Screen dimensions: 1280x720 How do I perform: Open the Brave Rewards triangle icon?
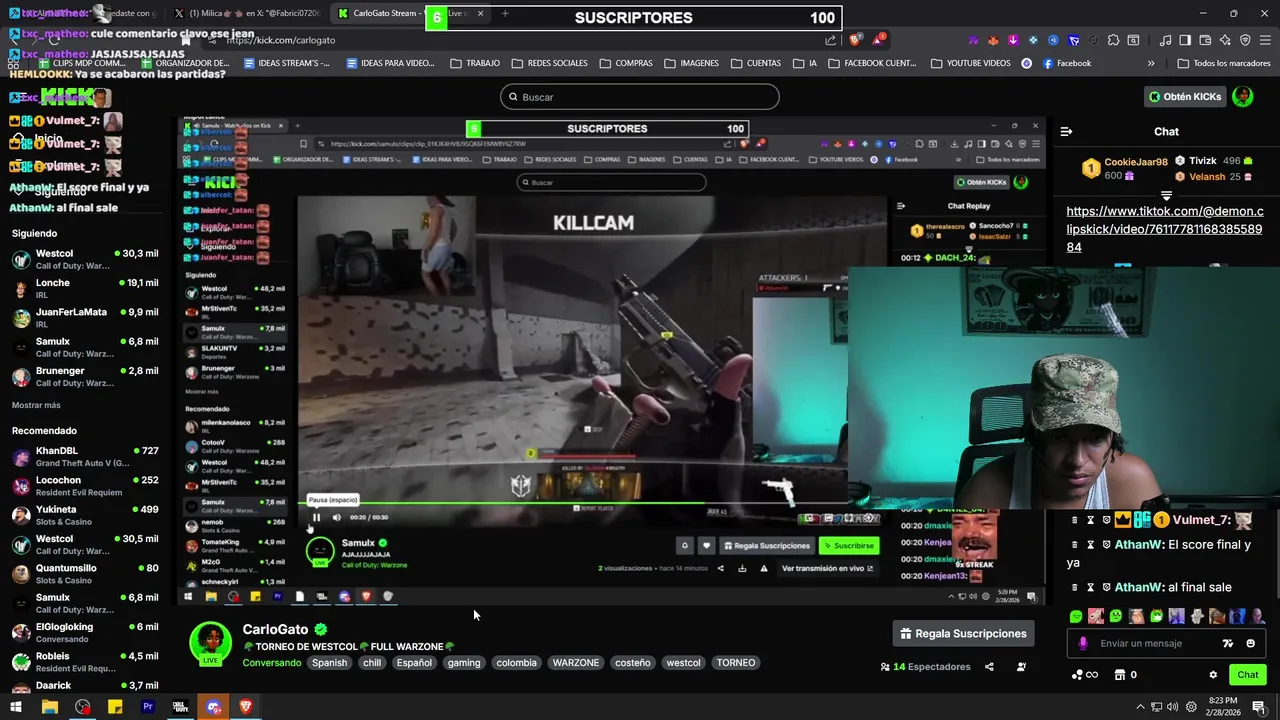pos(879,40)
